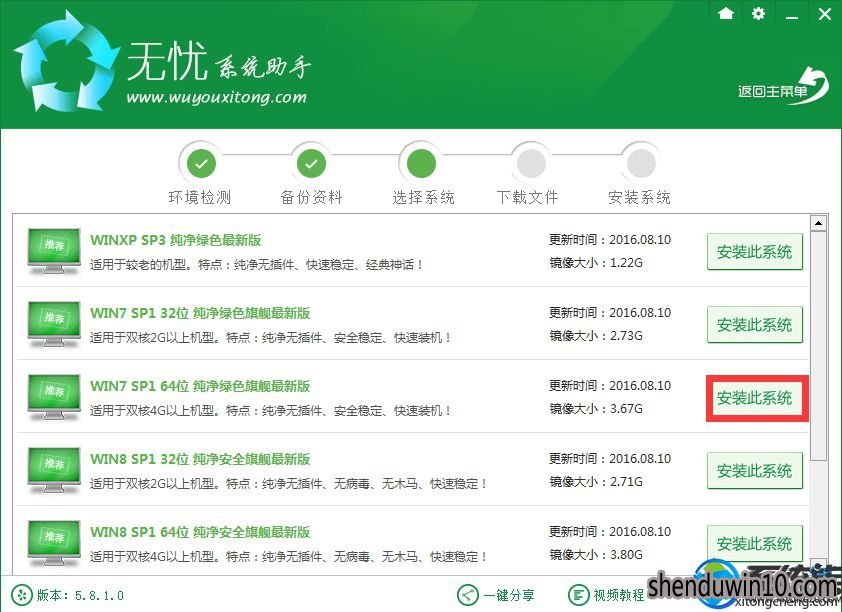This screenshot has height=612, width=842.
Task: Open the www.wuyouxitong.com website link
Action: pos(216,97)
